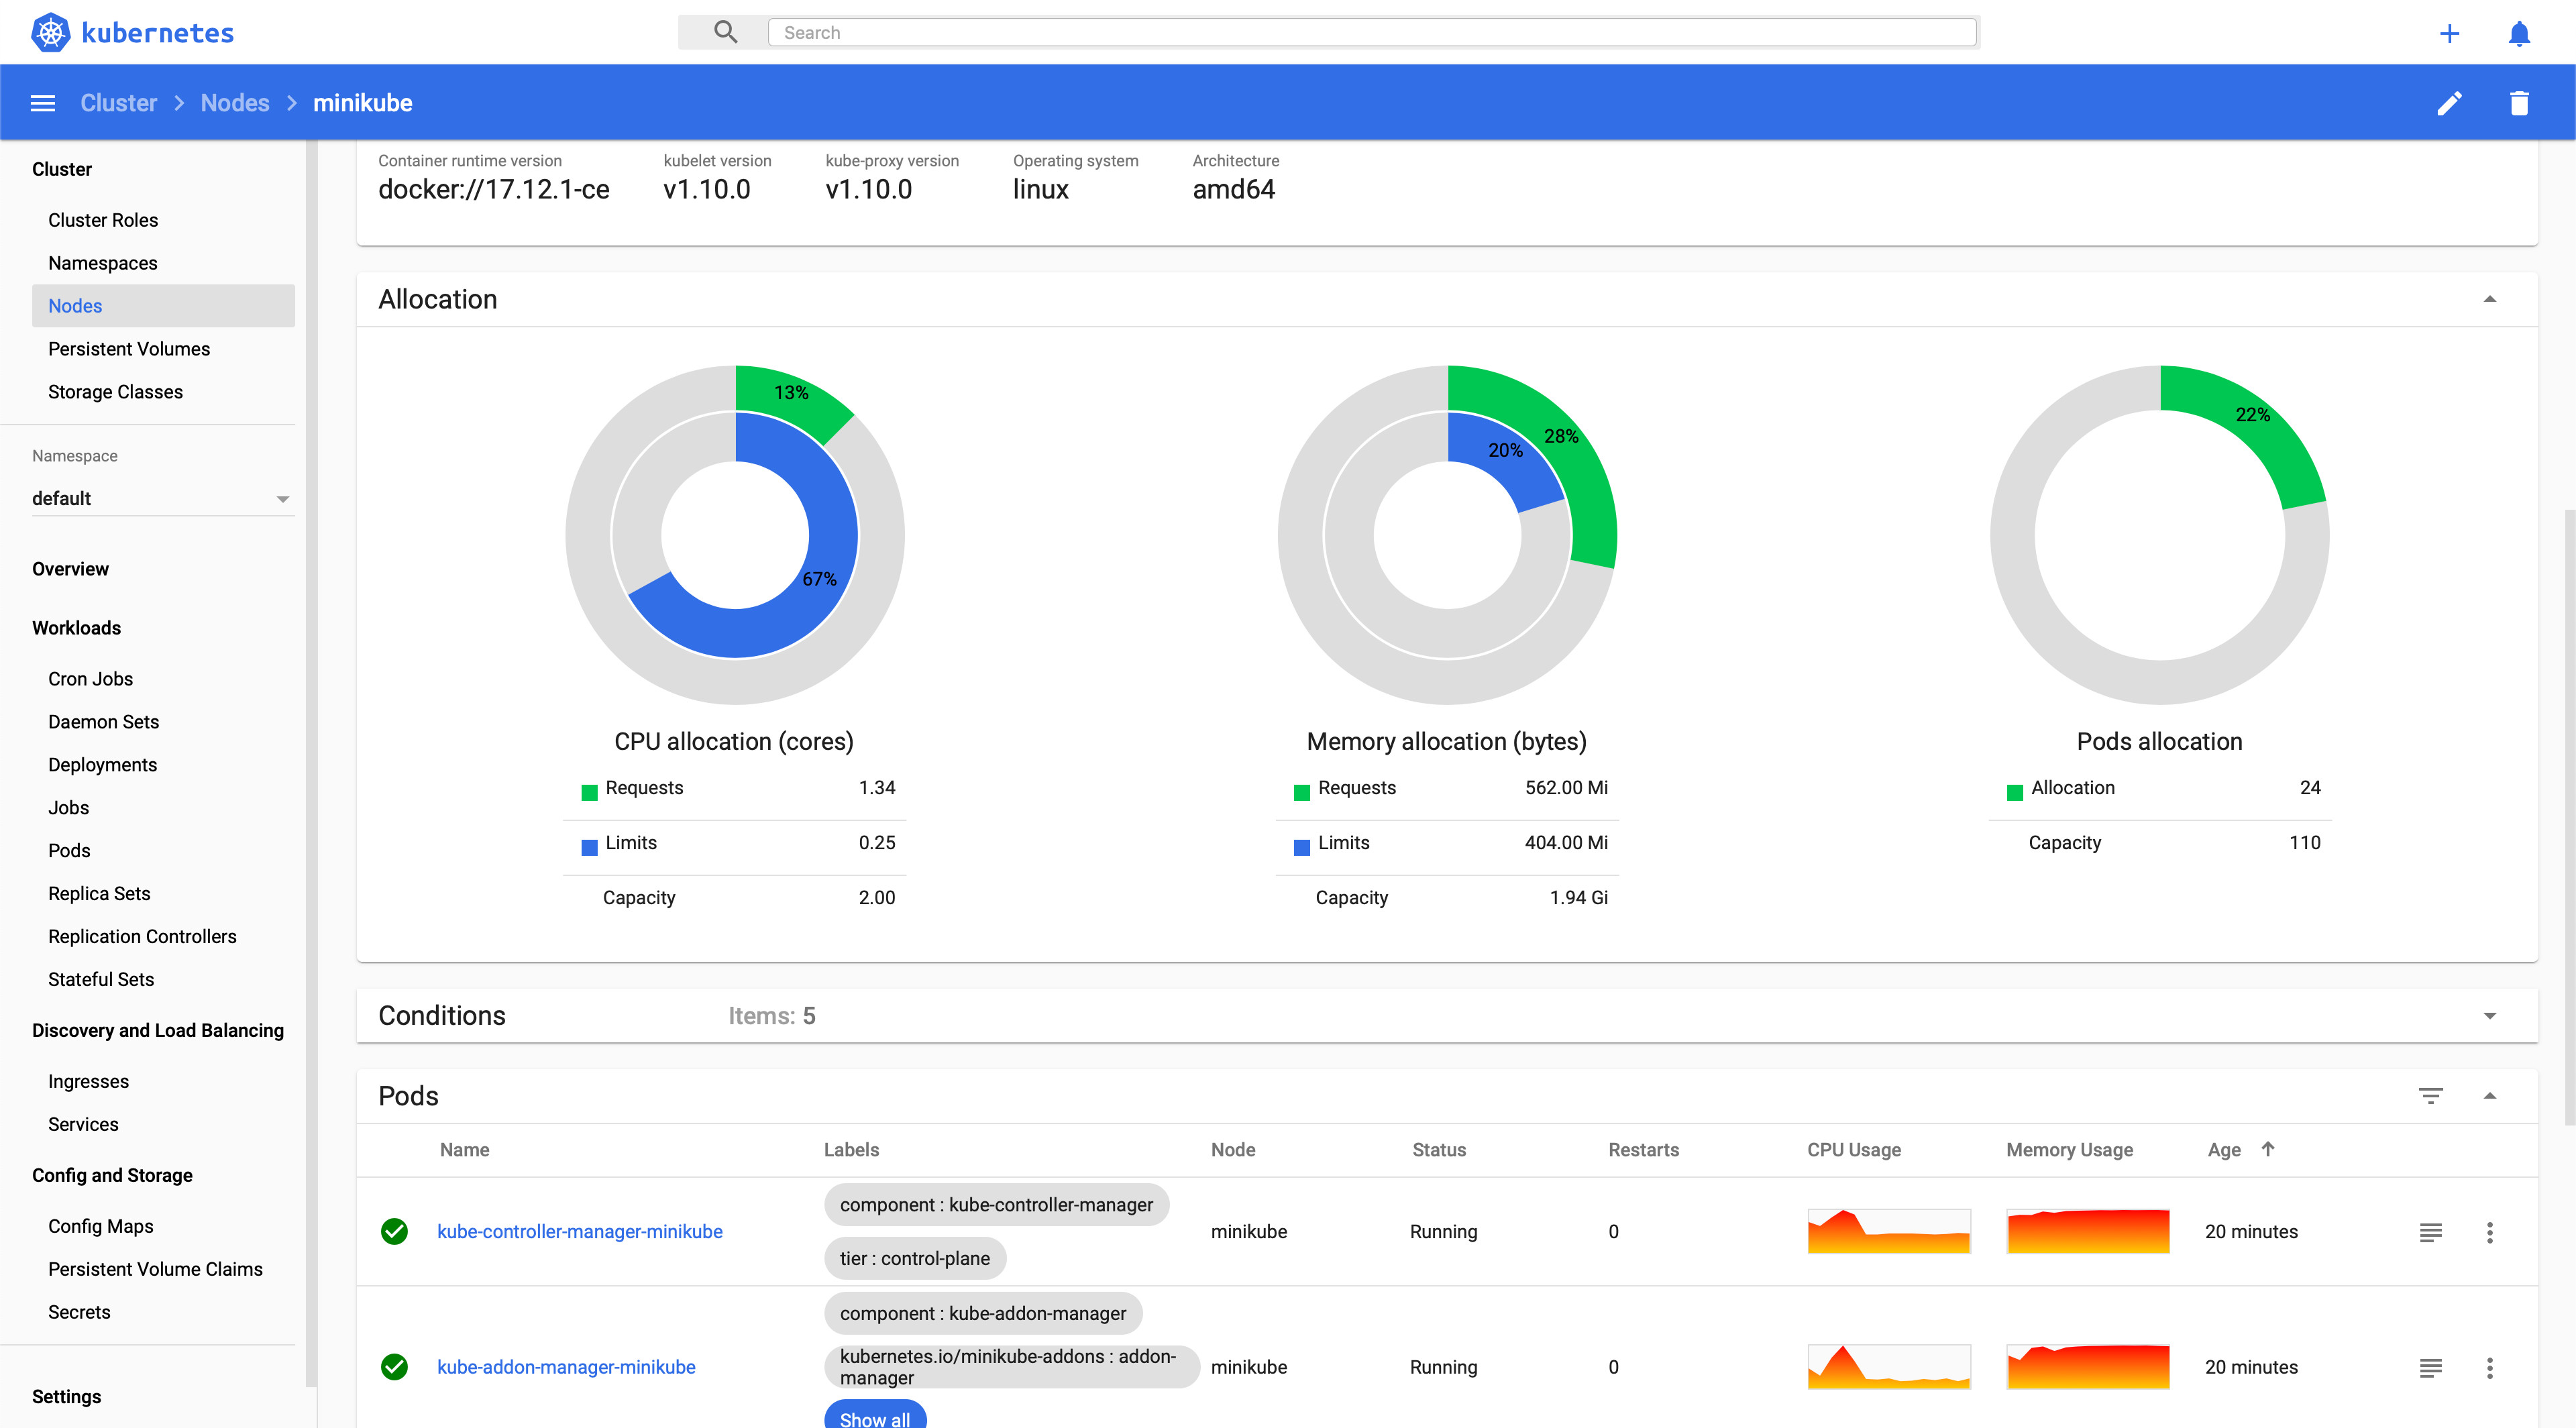Click the green status check for kube-controller-manager pod
Screen dimensions: 2576x1428
click(395, 1232)
